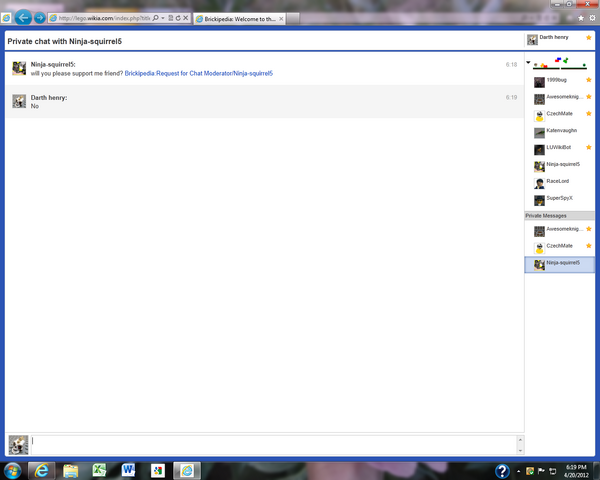The image size is (600, 480).
Task: Refresh the page with the reload icon
Action: coord(178,18)
